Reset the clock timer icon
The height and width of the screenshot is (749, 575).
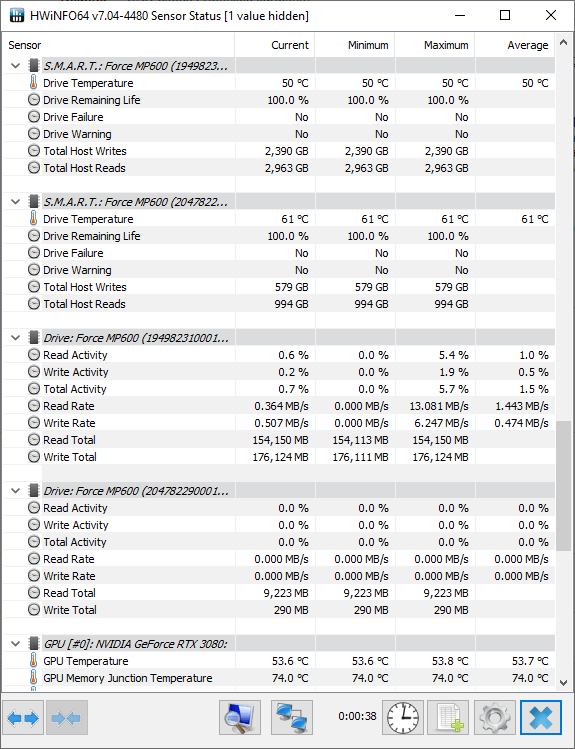click(403, 717)
